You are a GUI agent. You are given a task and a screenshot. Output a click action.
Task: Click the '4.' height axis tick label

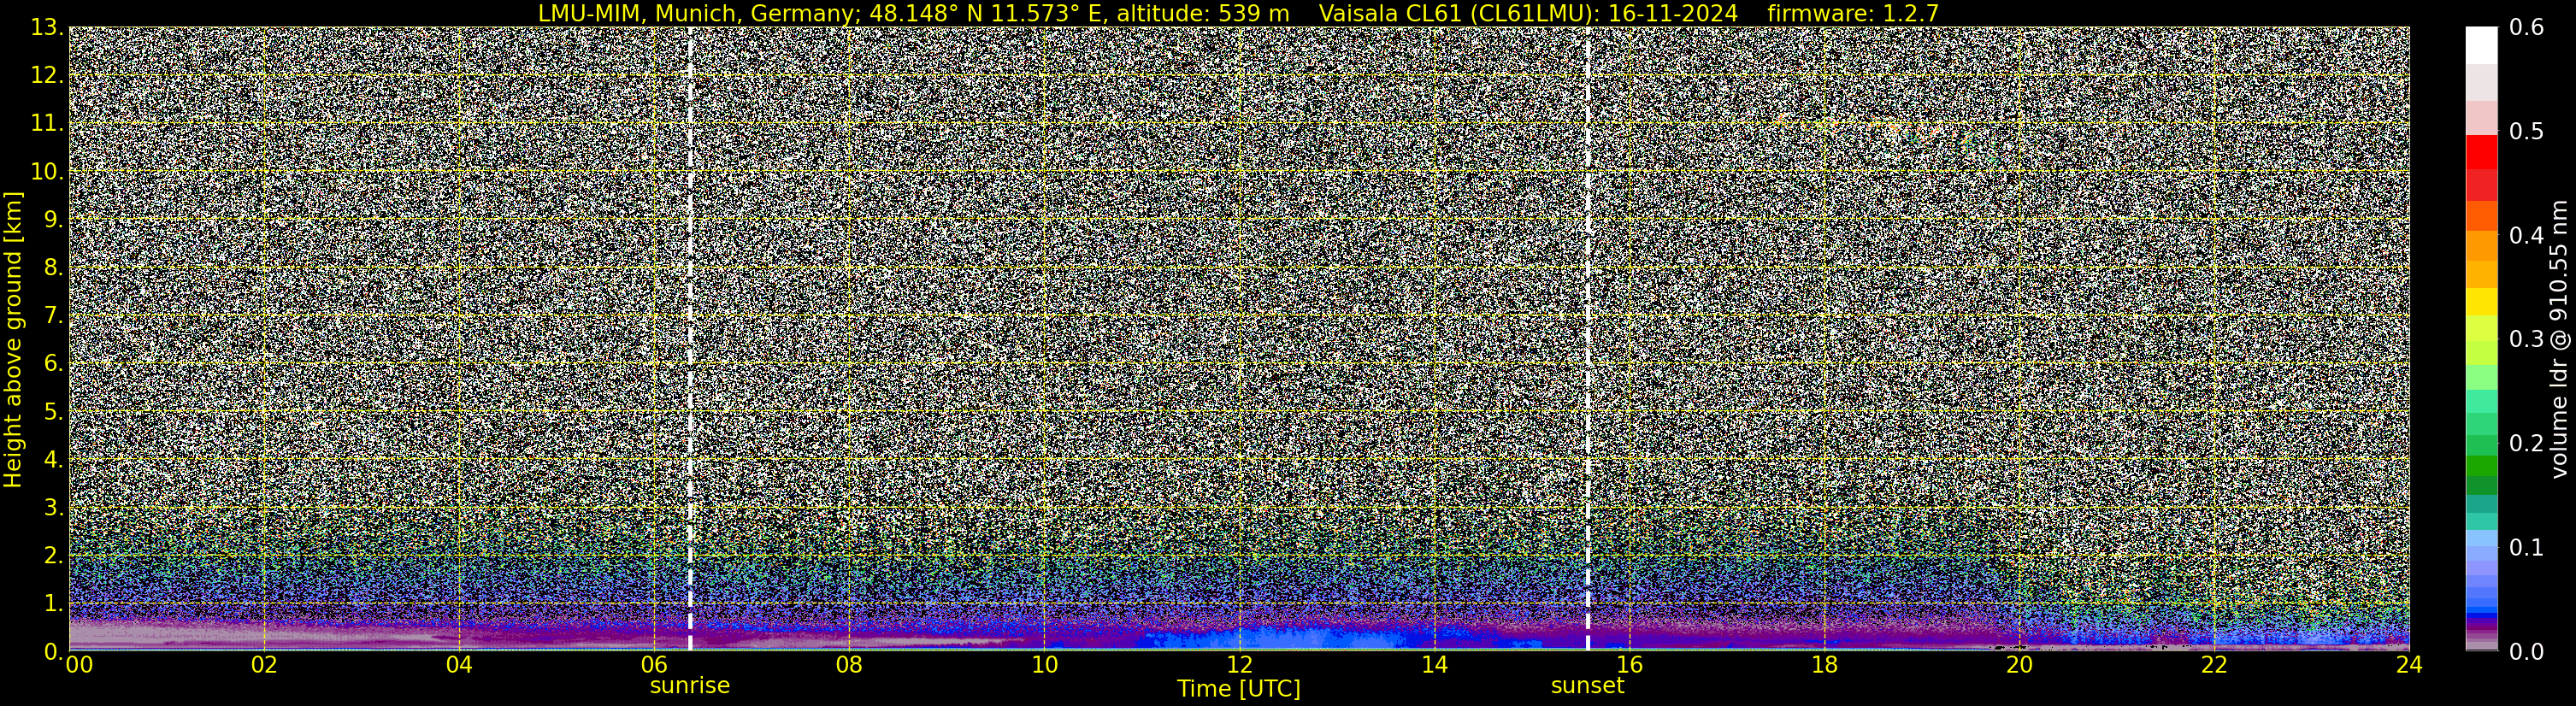pyautogui.click(x=54, y=460)
